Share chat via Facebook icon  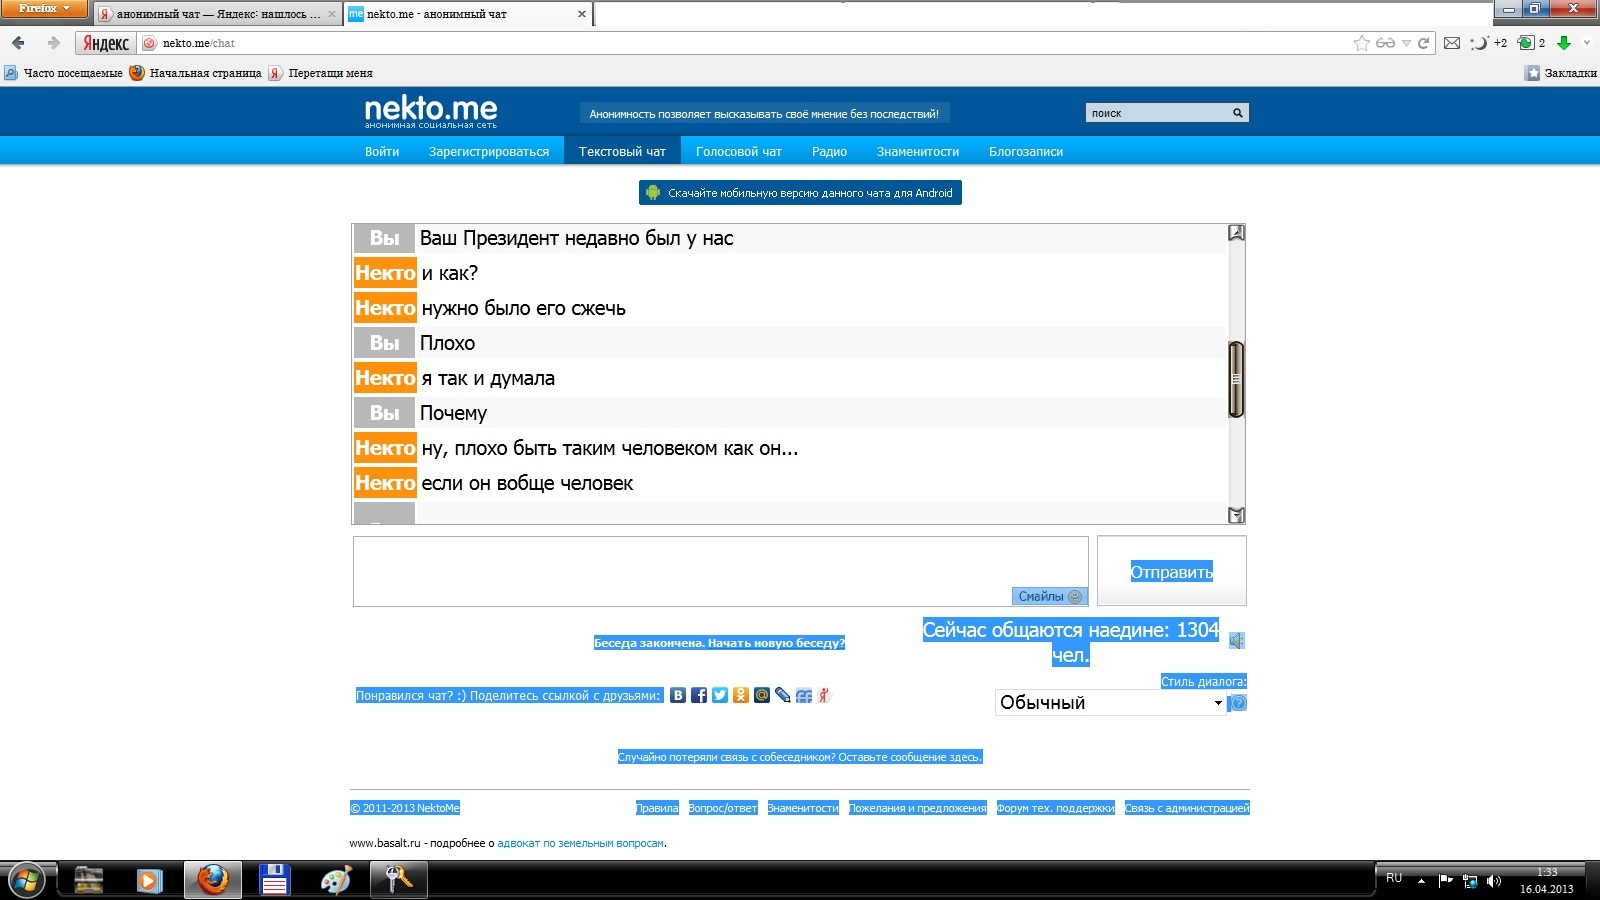click(699, 695)
